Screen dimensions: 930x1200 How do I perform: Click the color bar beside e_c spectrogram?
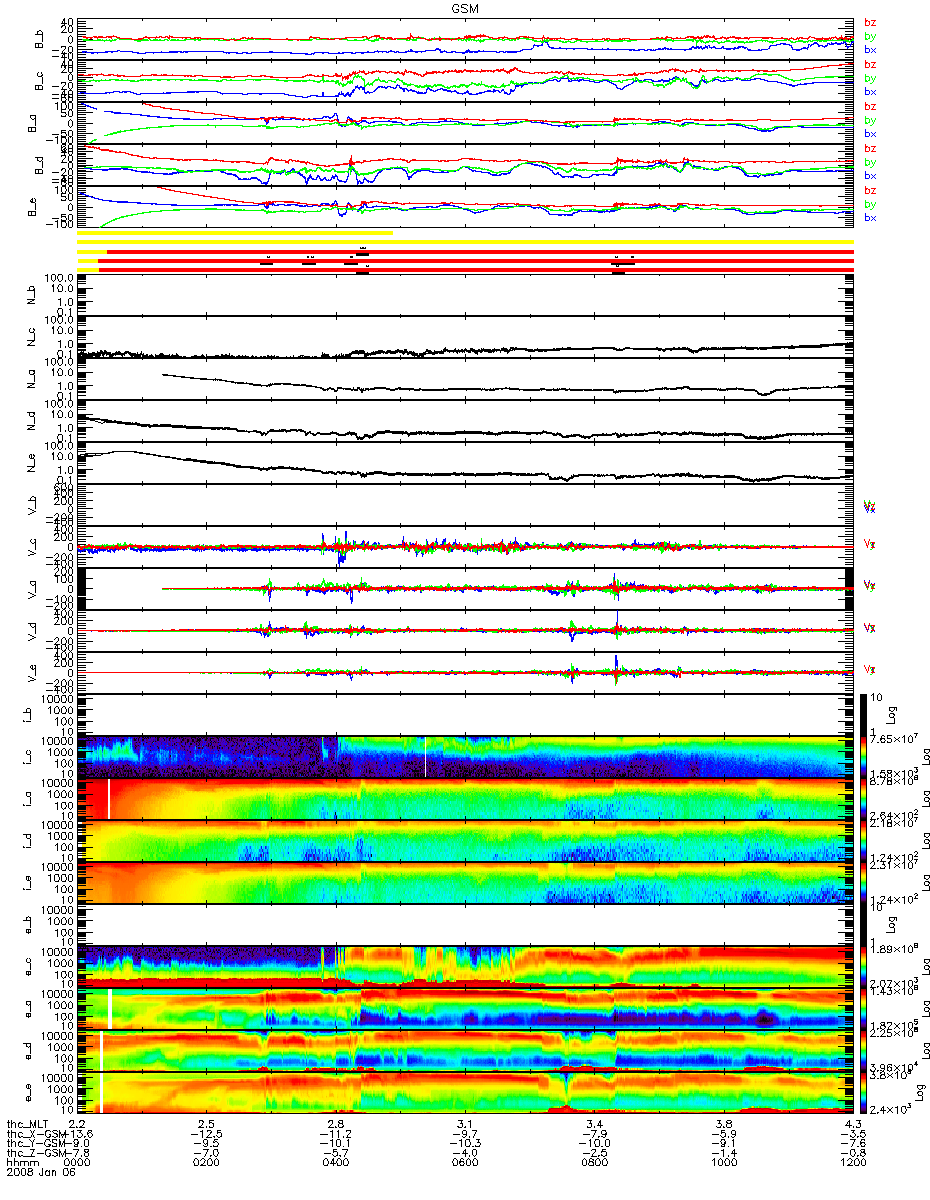(865, 967)
